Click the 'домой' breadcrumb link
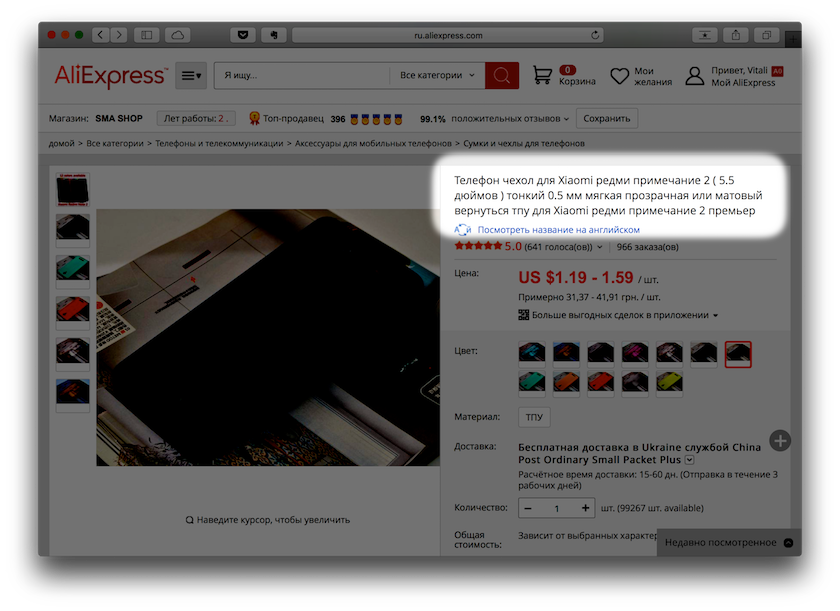Screen dimensions: 840x611 [62, 144]
